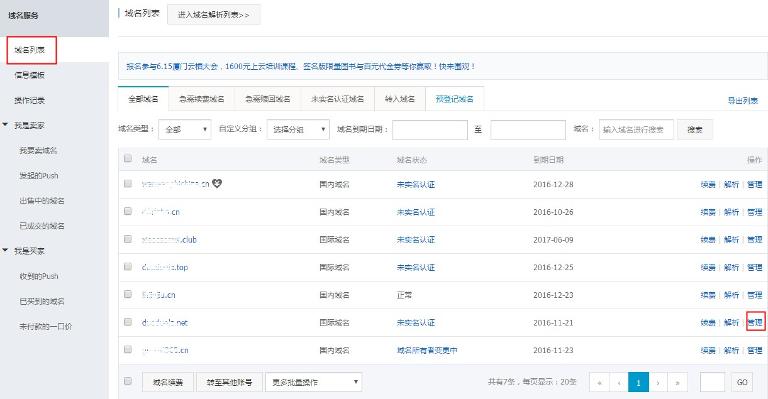This screenshot has width=768, height=399.
Task: Switch to the 急需赎回域名 tab
Action: [x=267, y=99]
